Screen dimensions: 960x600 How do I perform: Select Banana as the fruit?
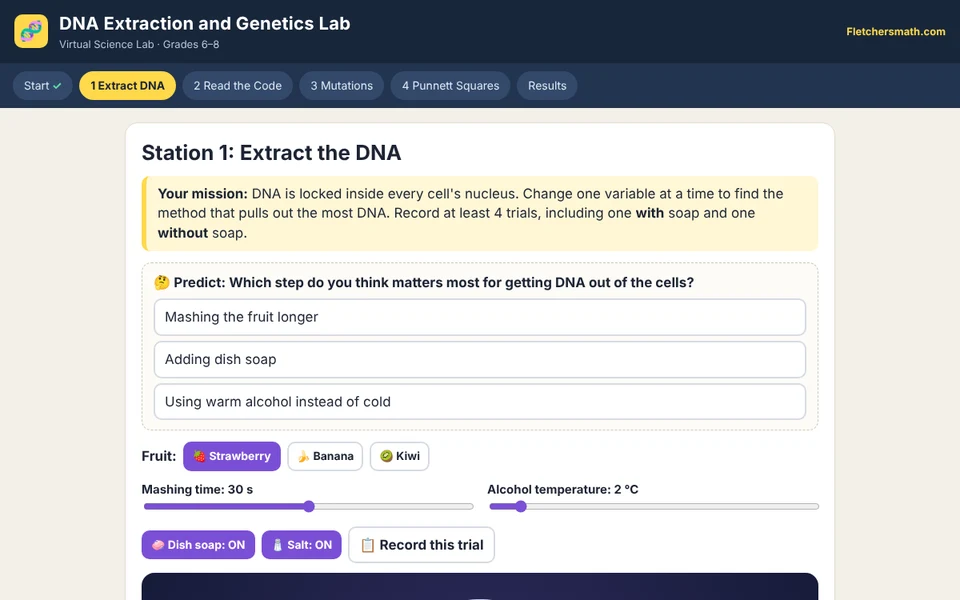coord(325,456)
